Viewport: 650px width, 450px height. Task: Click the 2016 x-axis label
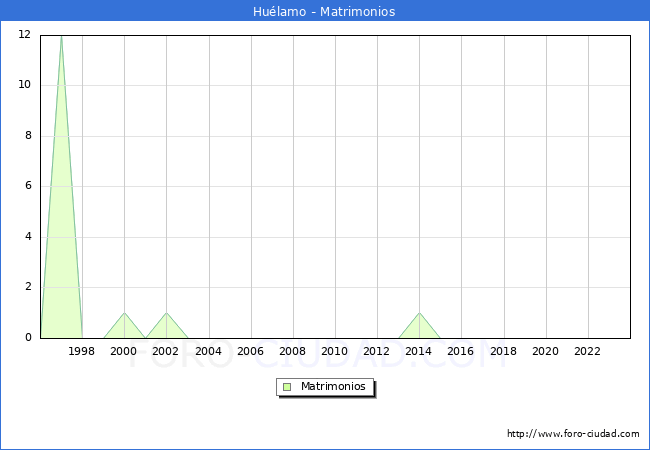461,352
